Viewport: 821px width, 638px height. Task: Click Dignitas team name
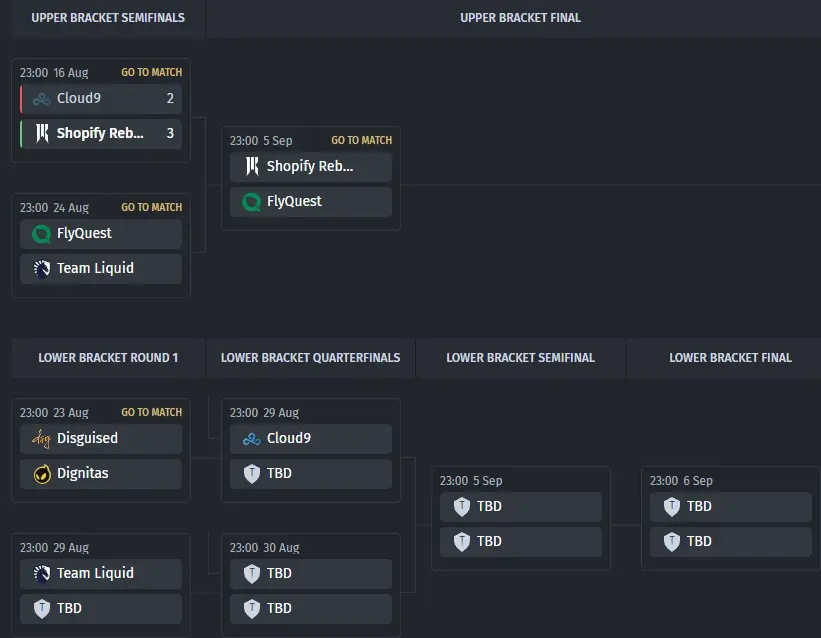pyautogui.click(x=83, y=474)
